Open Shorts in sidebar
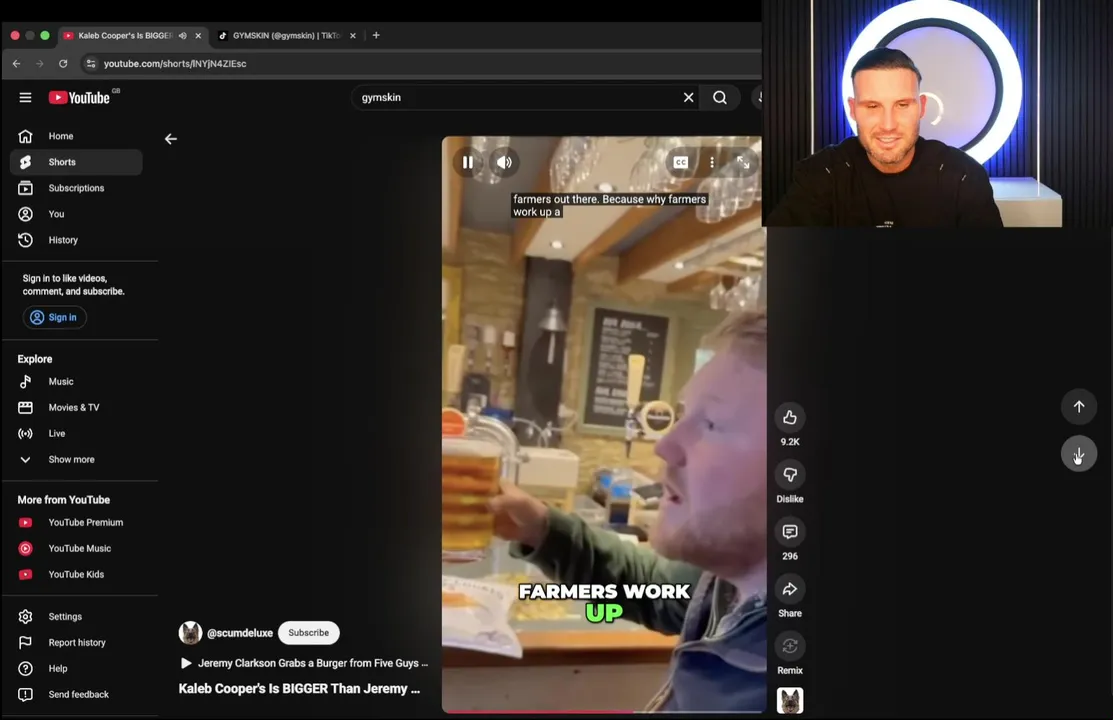 (x=76, y=162)
